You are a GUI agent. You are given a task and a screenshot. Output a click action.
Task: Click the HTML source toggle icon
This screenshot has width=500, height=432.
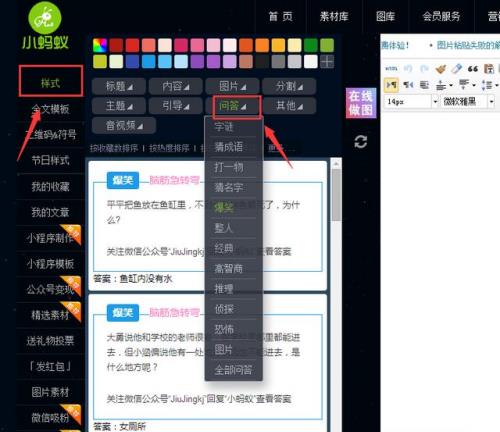tap(391, 69)
